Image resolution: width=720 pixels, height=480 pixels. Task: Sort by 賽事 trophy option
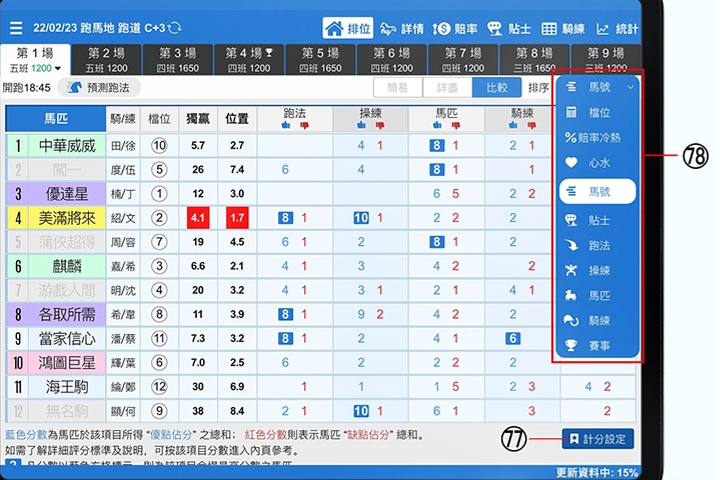click(x=597, y=345)
